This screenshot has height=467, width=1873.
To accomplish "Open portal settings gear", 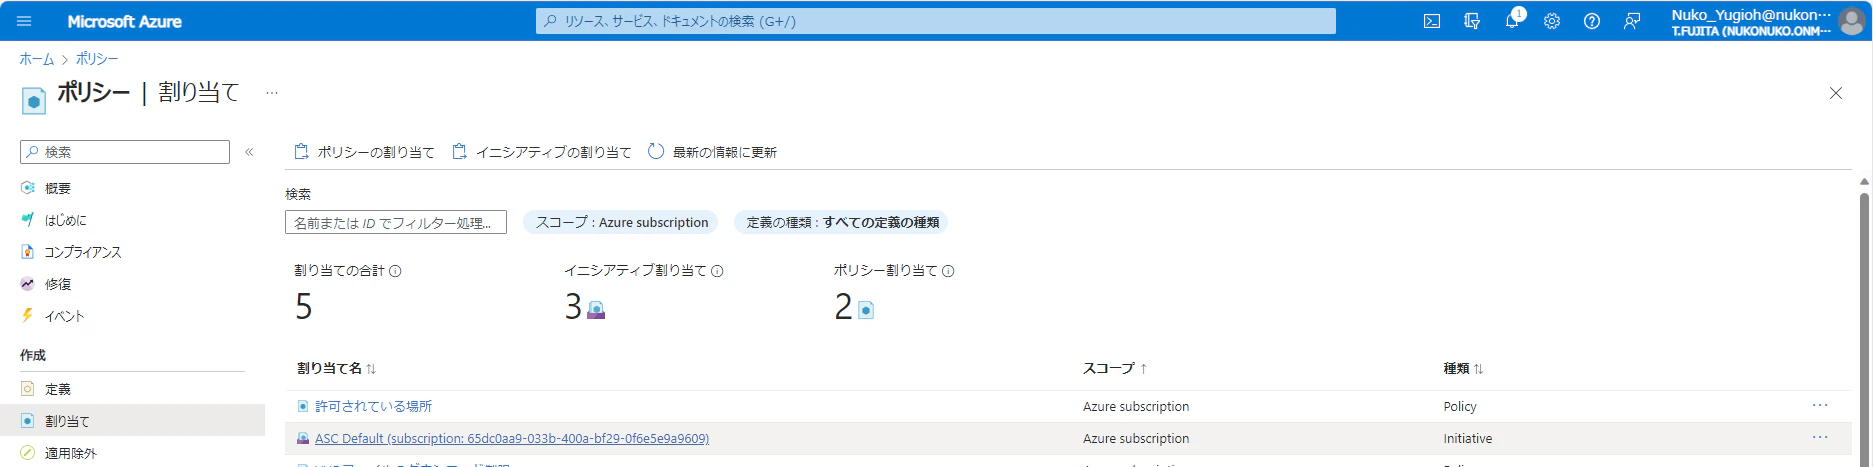I will point(1552,21).
